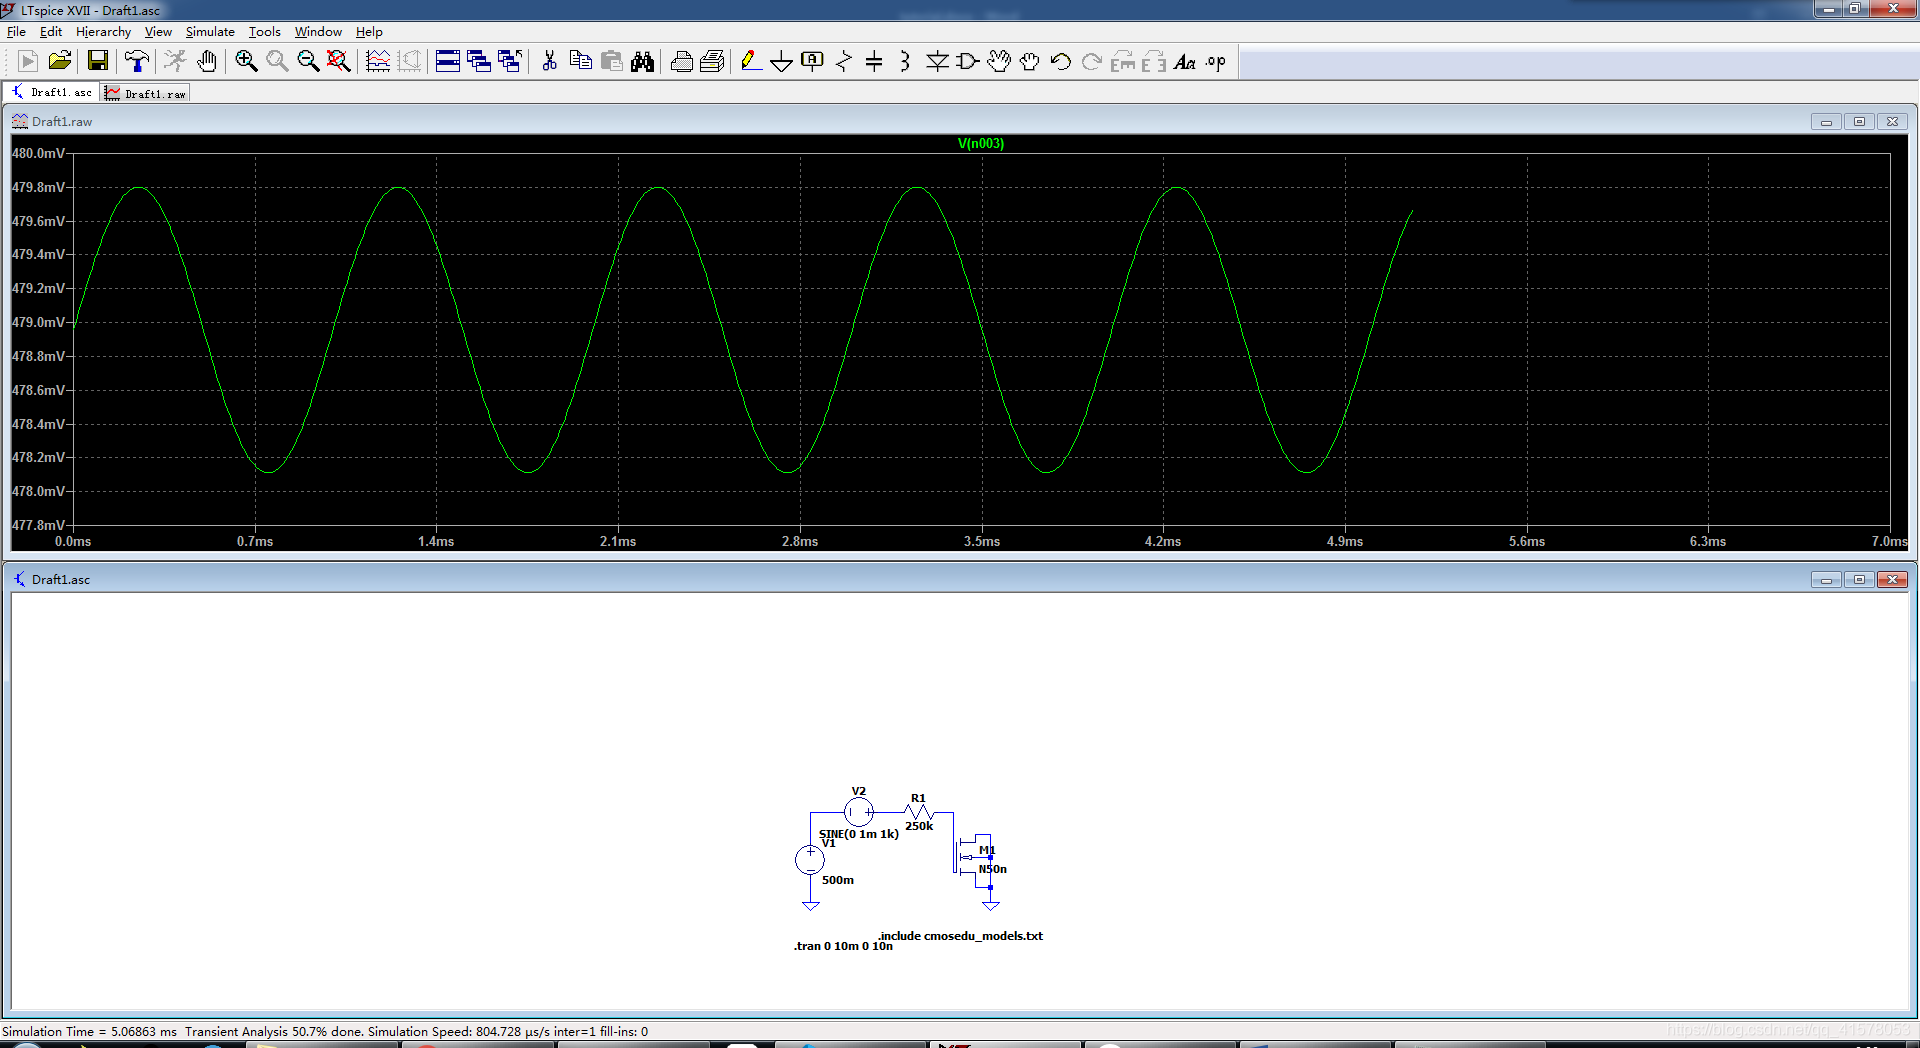Click the Copy toolbar icon
Image resolution: width=1920 pixels, height=1048 pixels.
580,61
